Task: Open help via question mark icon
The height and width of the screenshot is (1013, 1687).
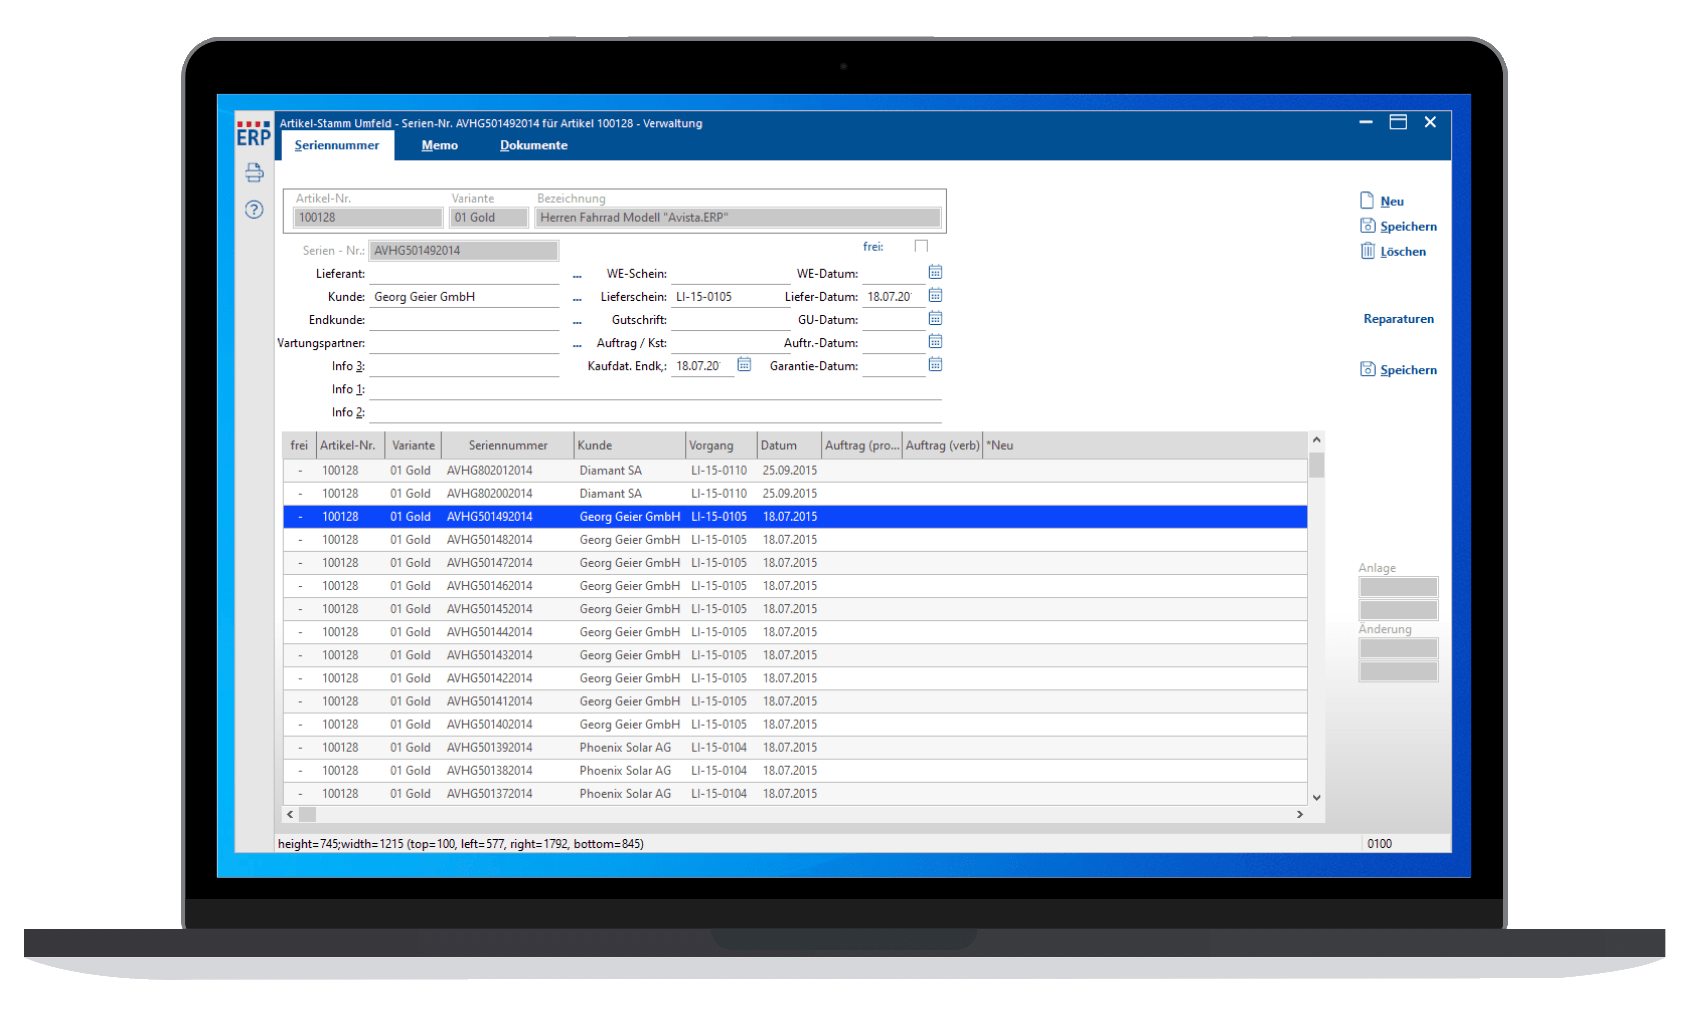Action: click(x=254, y=209)
